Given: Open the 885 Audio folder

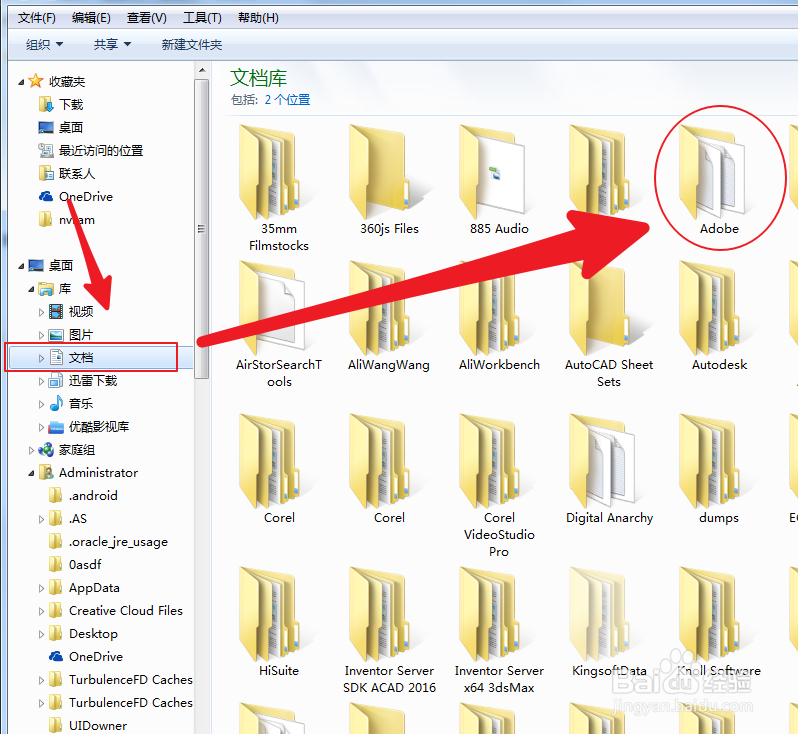Looking at the screenshot, I should [x=499, y=180].
